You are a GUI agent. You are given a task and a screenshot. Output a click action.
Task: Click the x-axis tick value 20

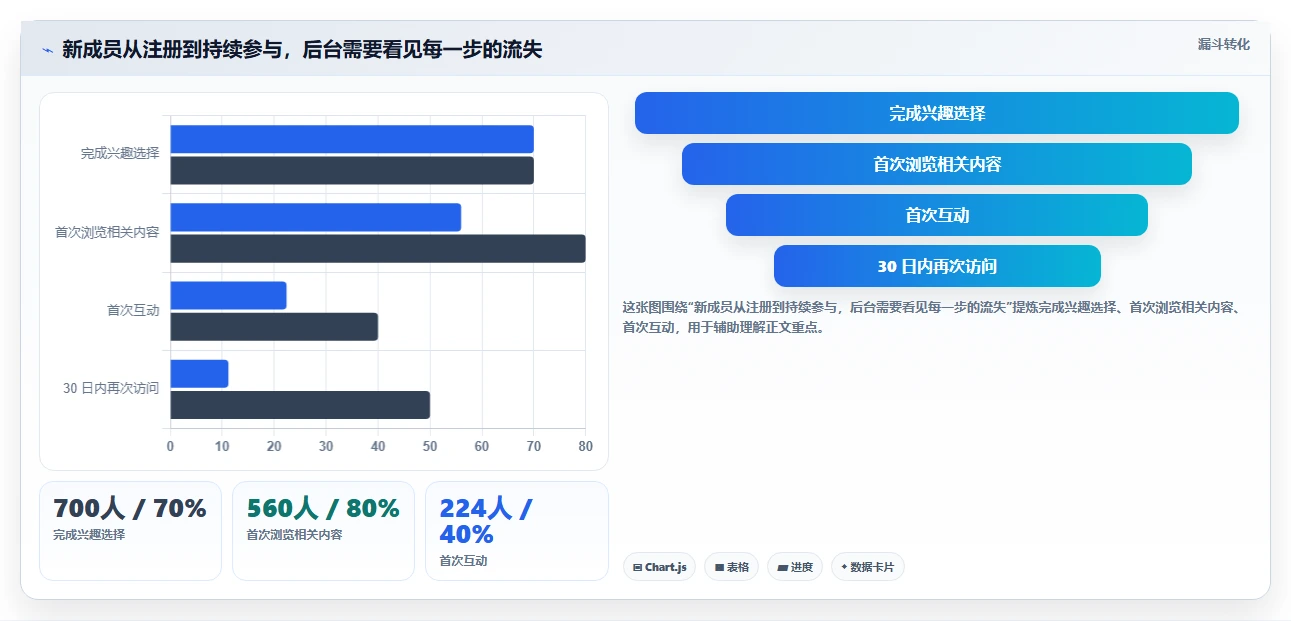(274, 446)
